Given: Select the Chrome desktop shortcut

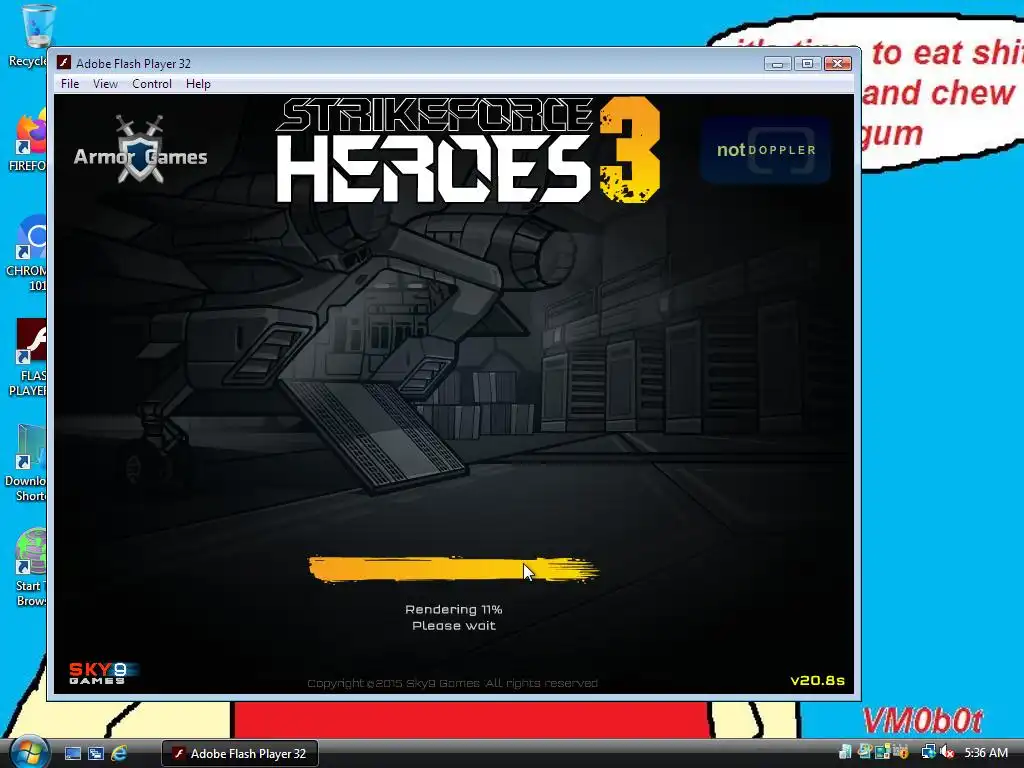Looking at the screenshot, I should click(x=27, y=253).
